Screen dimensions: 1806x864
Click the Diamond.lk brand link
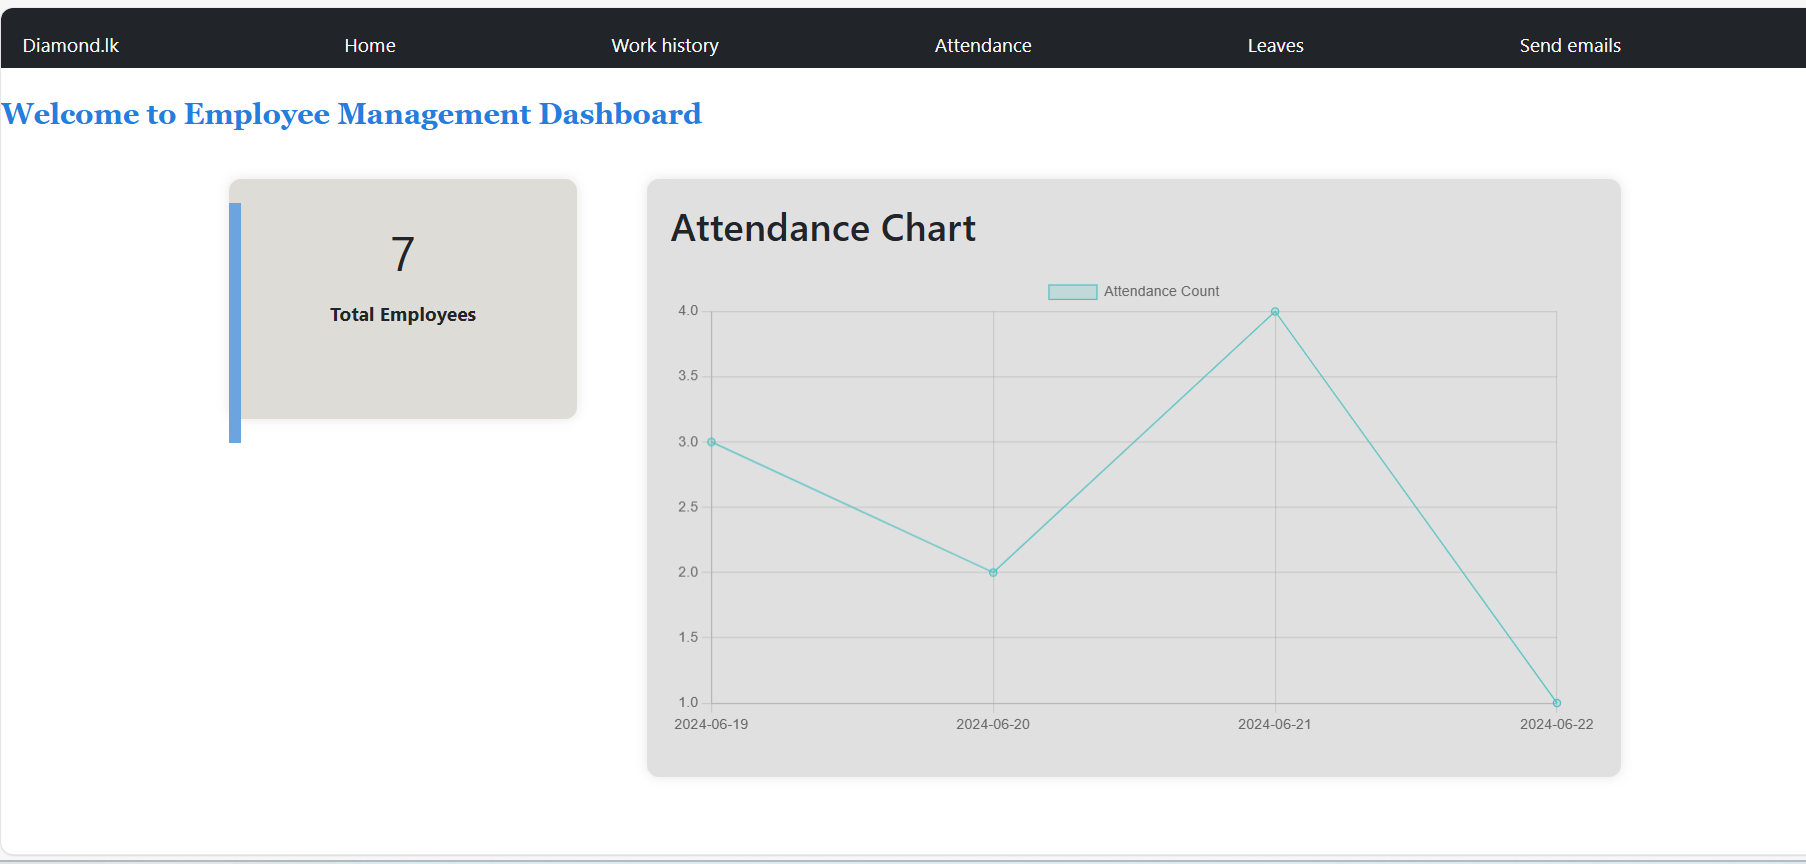tap(71, 46)
